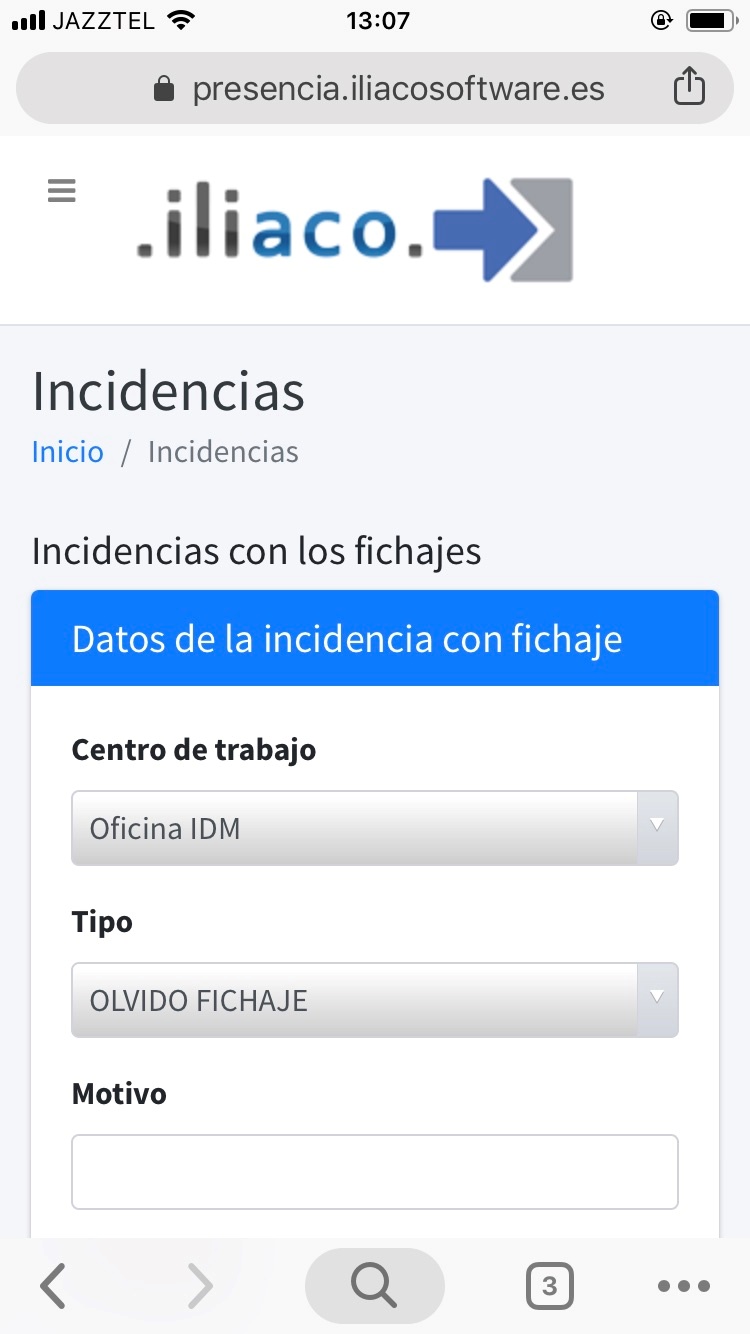The width and height of the screenshot is (750, 1334).
Task: Open the Centro de trabajo dropdown
Action: [375, 828]
